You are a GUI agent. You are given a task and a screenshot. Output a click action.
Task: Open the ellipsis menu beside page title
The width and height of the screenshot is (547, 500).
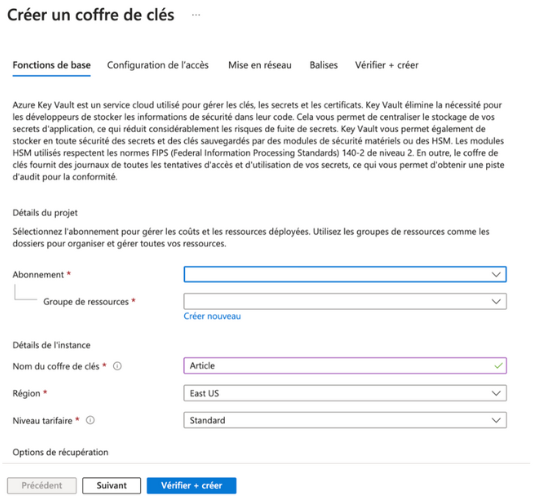pyautogui.click(x=196, y=15)
